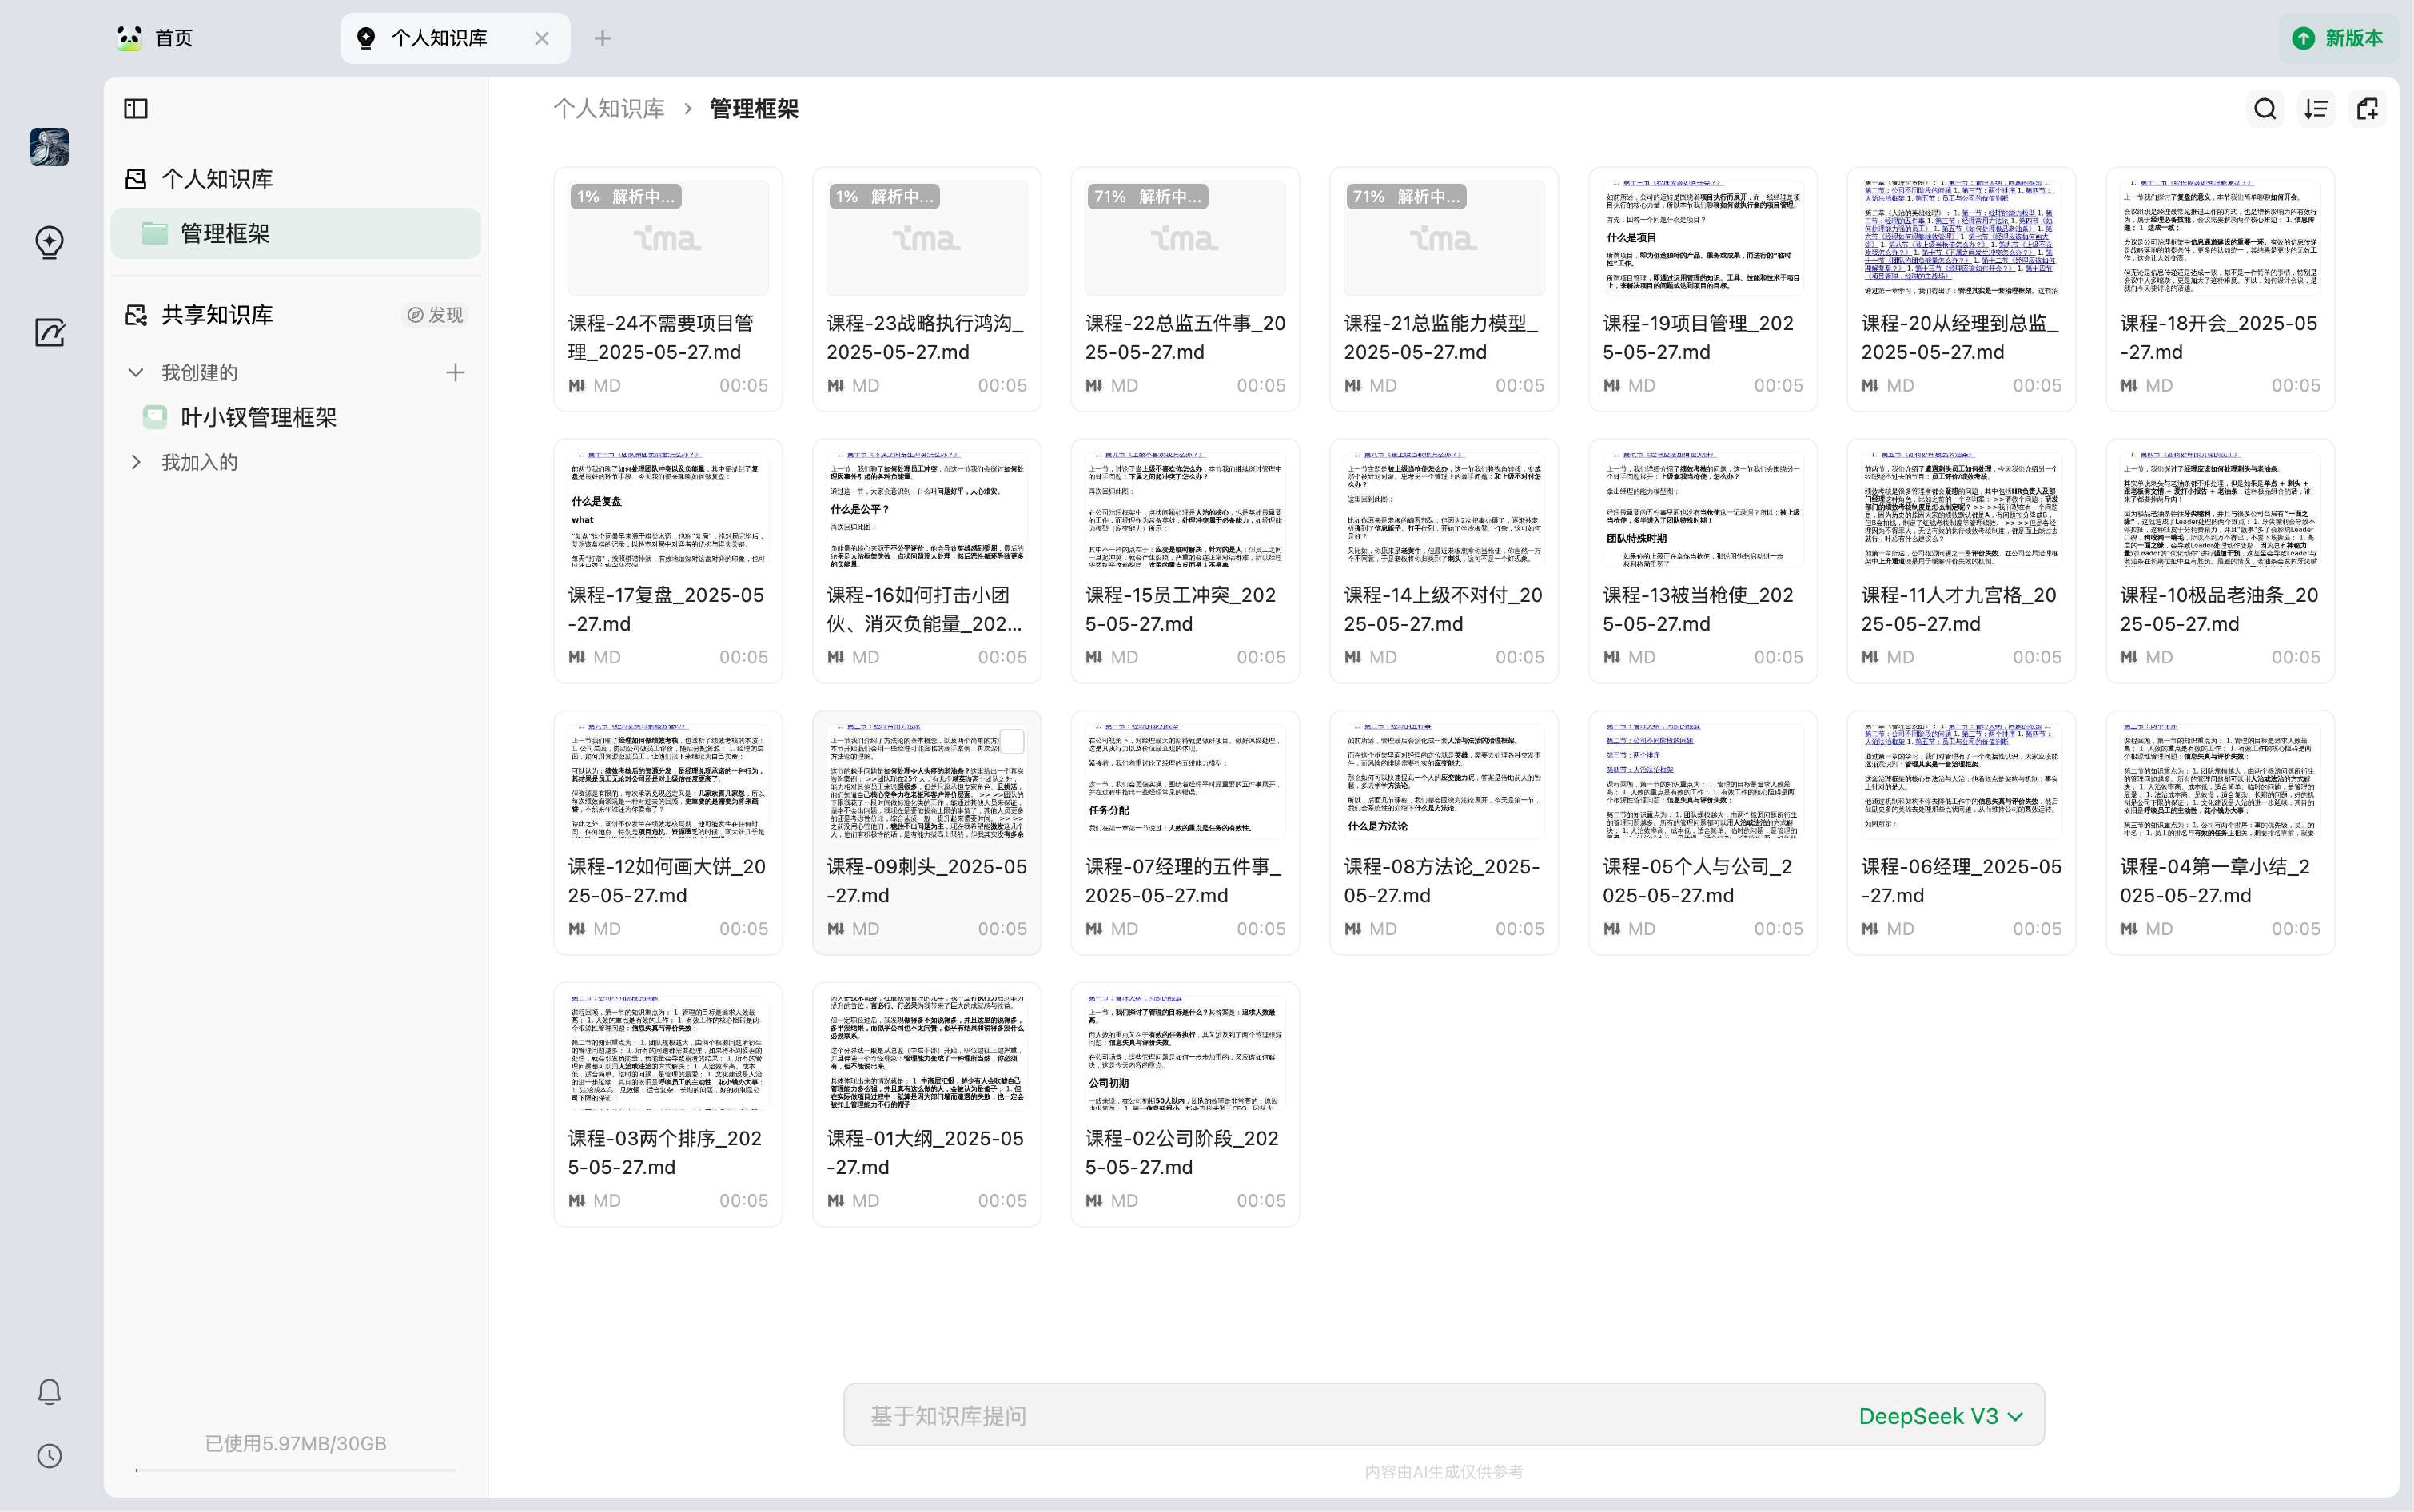The height and width of the screenshot is (1512, 2414).
Task: Click the 个人知识库 heading in sidebar
Action: click(x=217, y=179)
